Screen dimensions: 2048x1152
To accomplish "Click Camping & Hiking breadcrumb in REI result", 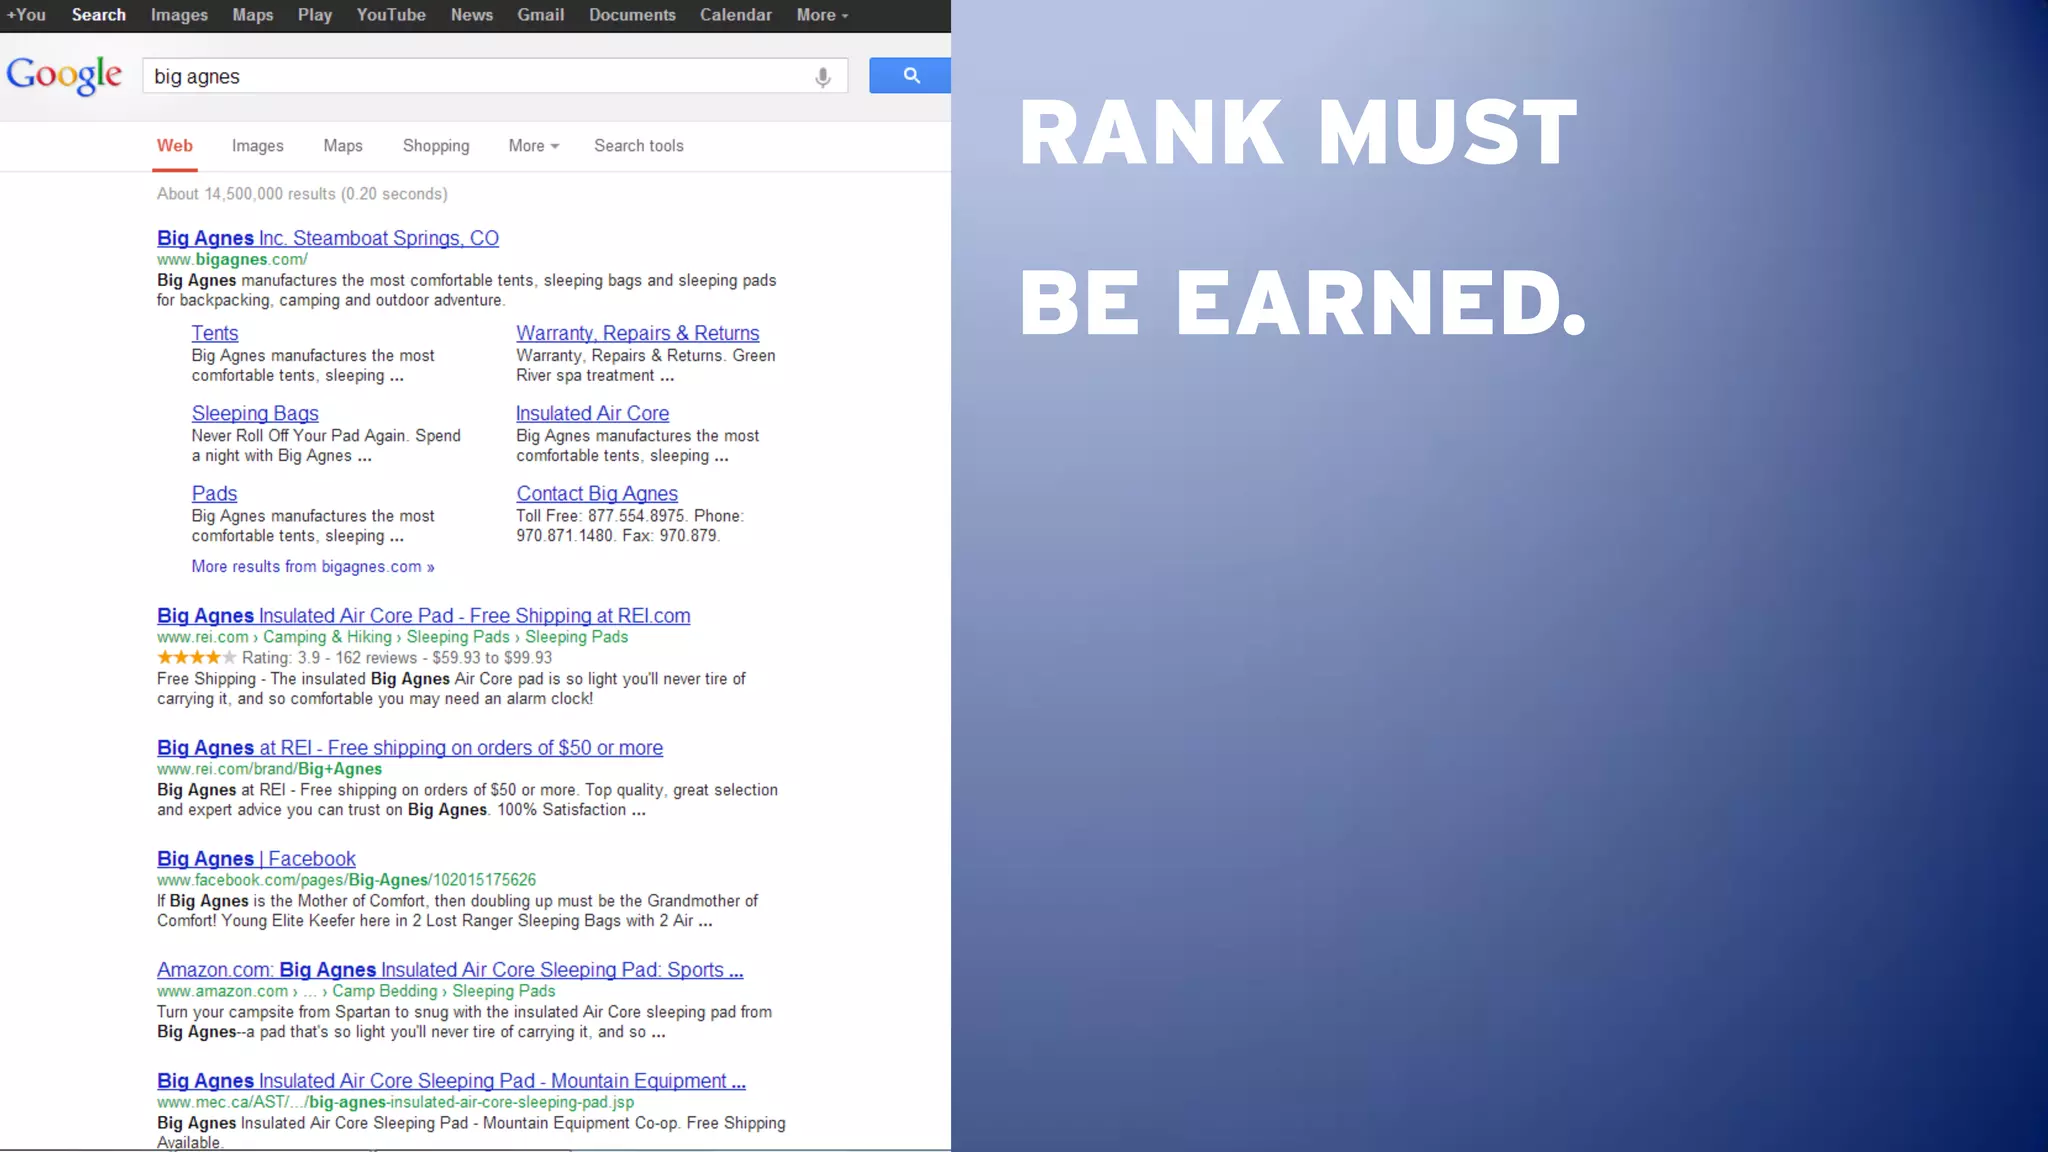I will click(327, 638).
